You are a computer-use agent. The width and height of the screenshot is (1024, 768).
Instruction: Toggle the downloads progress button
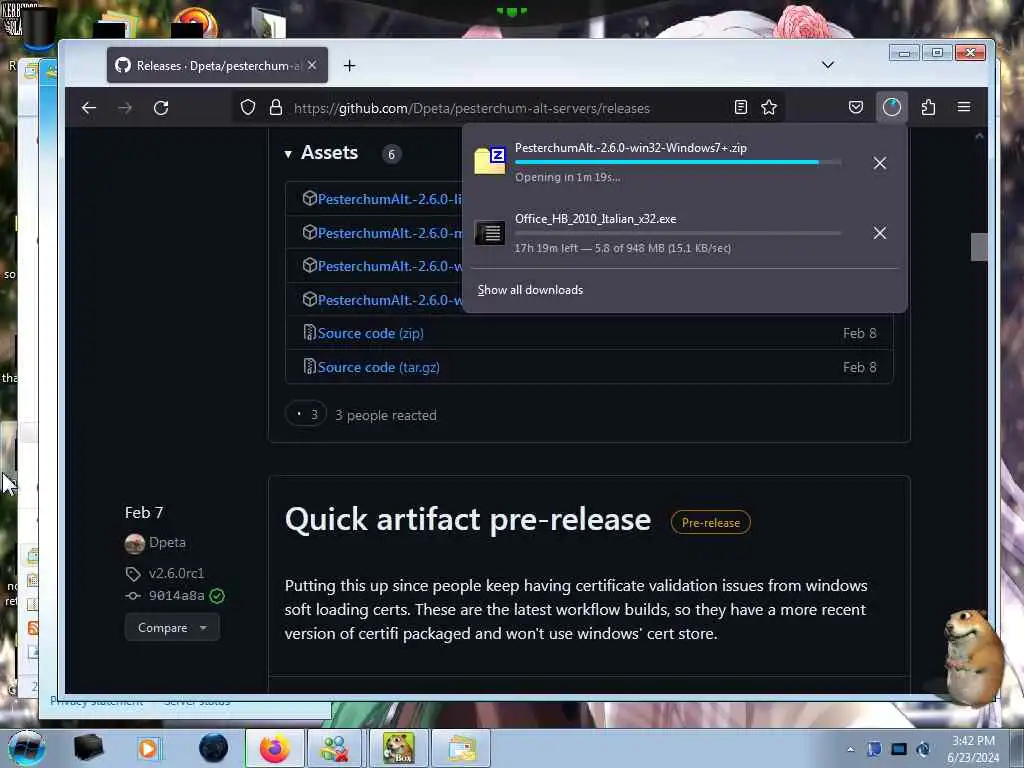coord(891,107)
